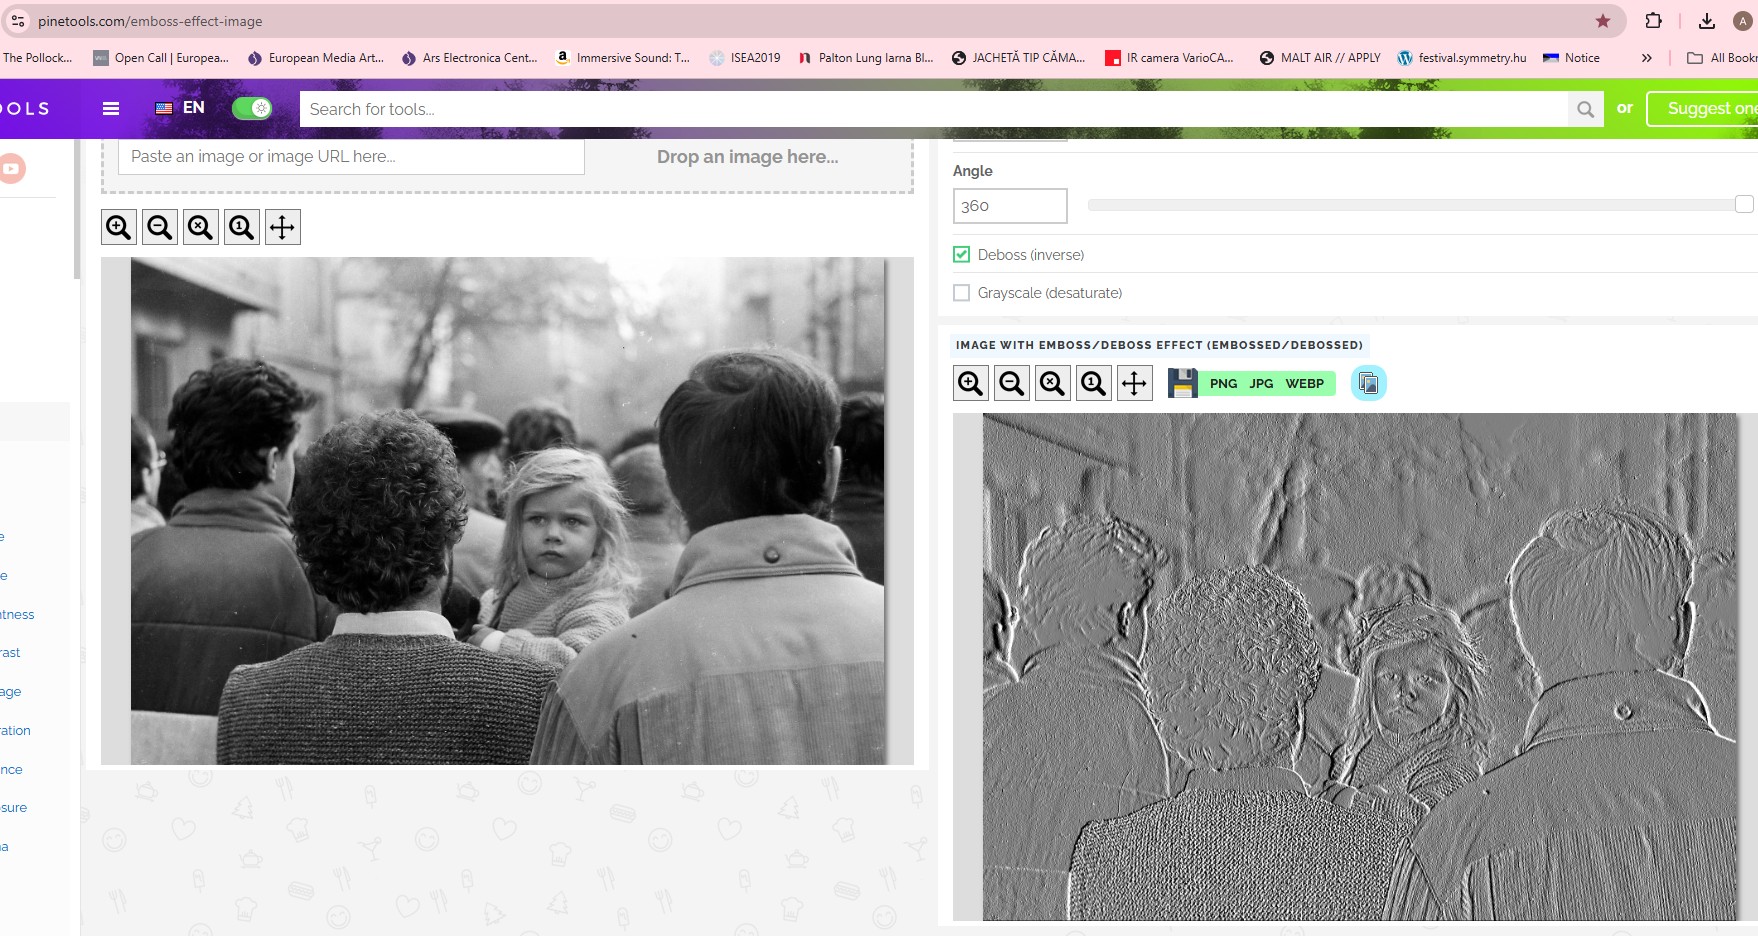Toggle the light/dark theme switch
This screenshot has width=1758, height=936.
coord(252,109)
